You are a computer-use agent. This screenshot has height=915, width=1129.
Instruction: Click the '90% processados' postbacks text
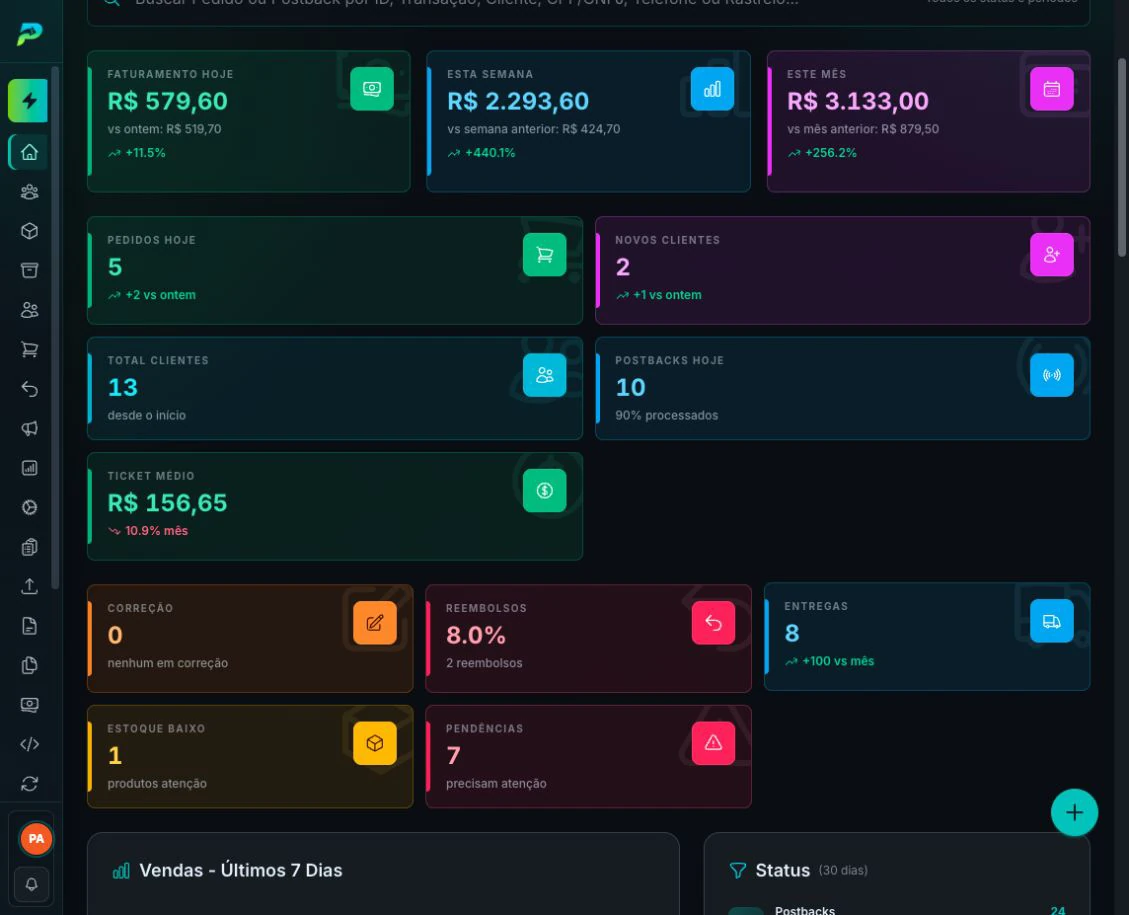click(x=666, y=415)
